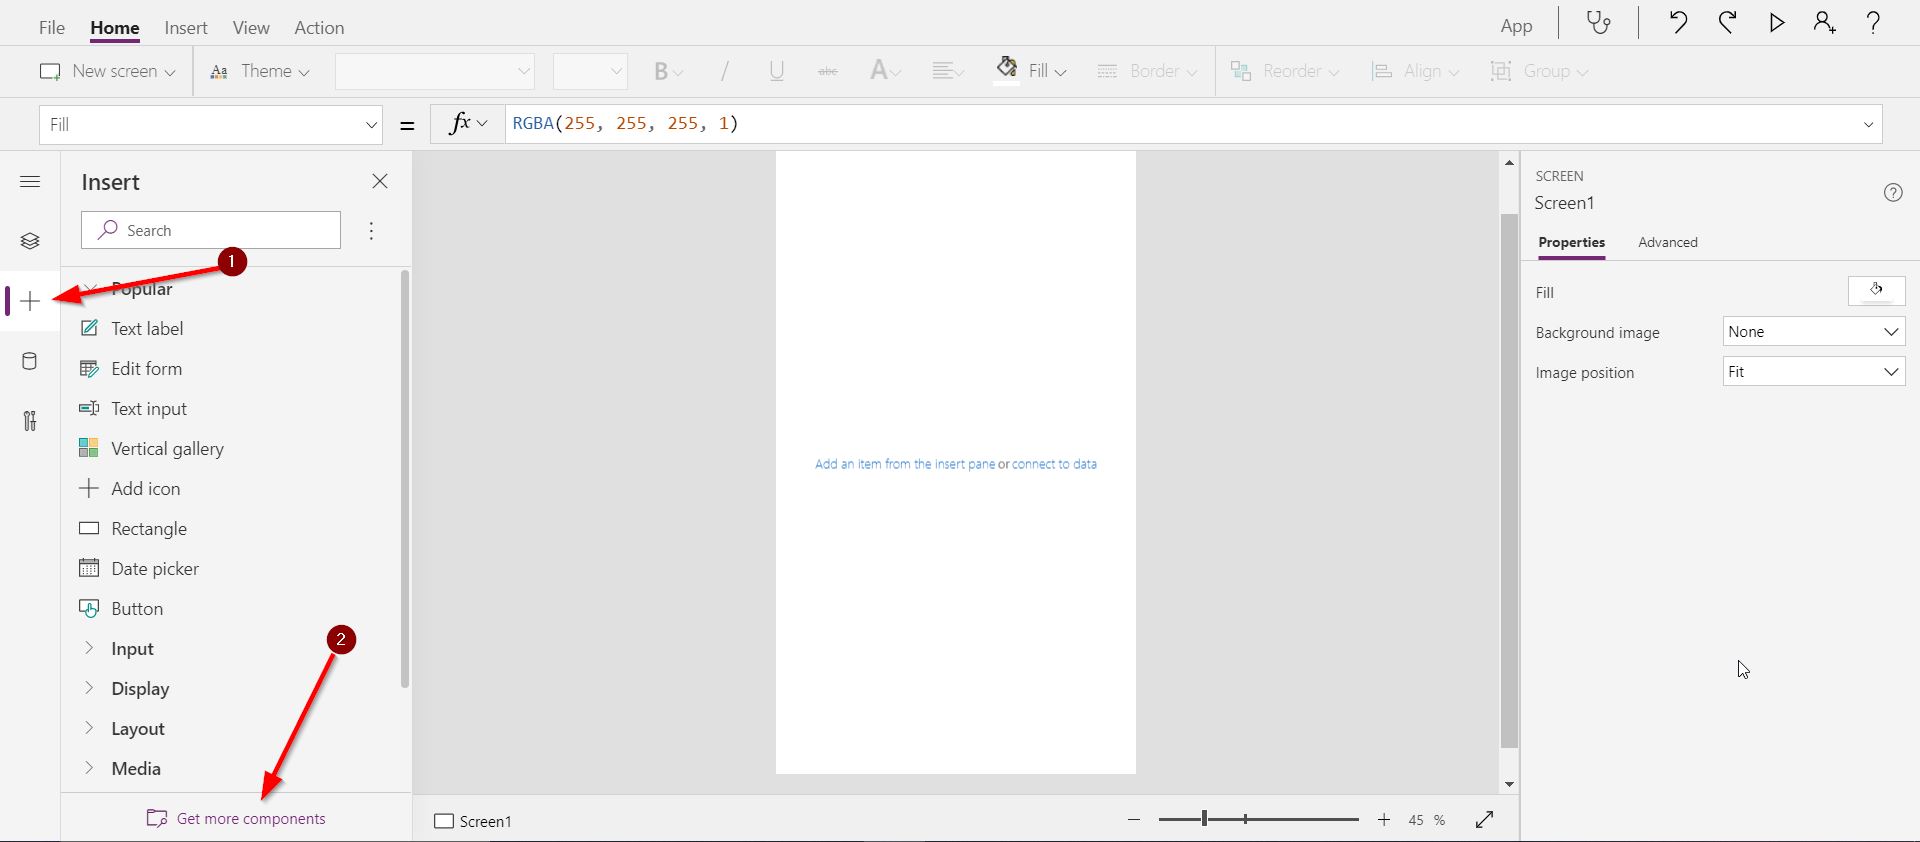Open the fx formula dropdown
Screen dimensions: 1920x842
[x=467, y=124]
